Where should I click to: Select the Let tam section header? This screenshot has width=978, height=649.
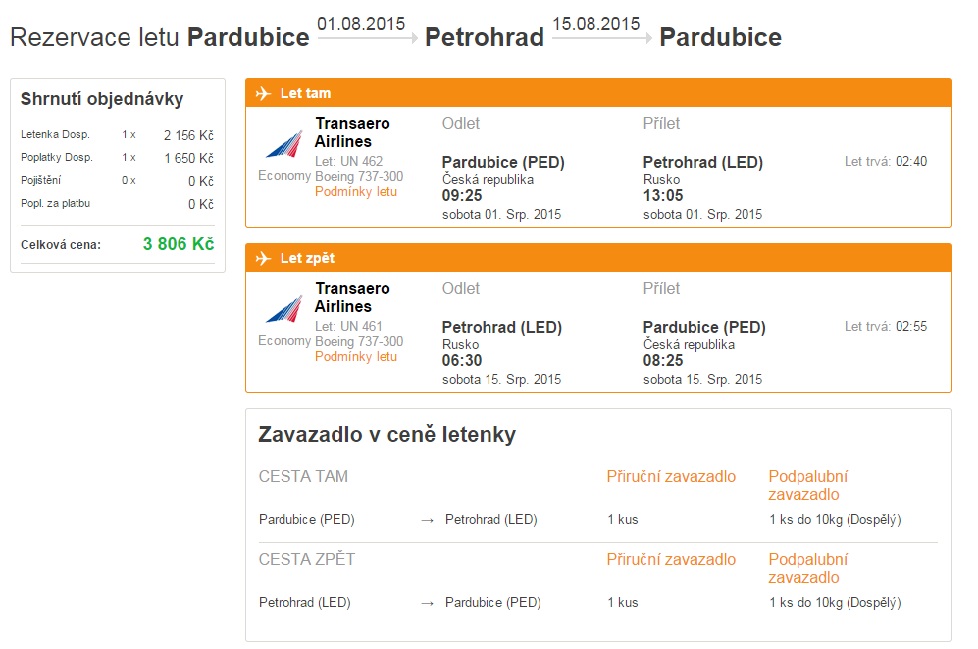pos(598,93)
